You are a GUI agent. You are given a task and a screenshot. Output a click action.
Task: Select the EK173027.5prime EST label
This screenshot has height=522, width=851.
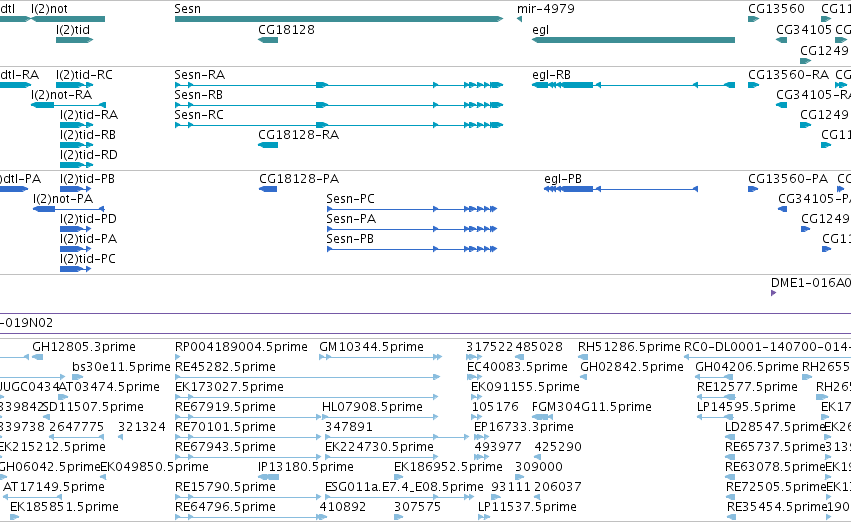pos(229,387)
